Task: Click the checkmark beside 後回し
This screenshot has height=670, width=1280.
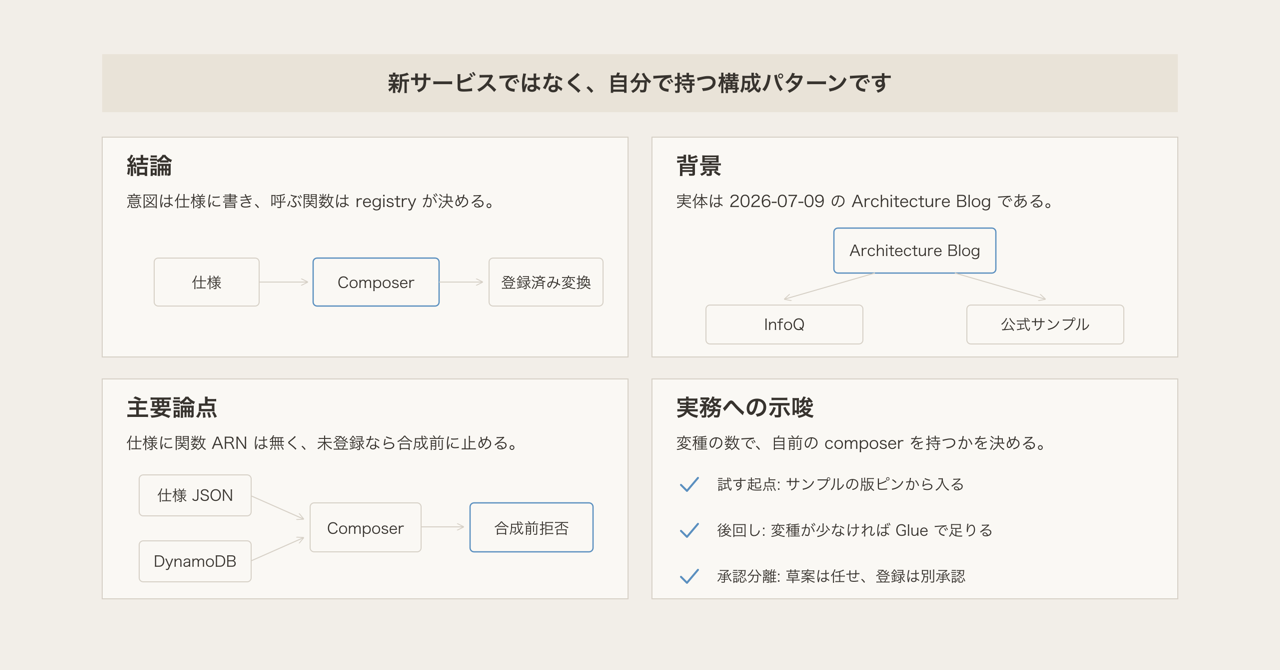Action: tap(689, 530)
